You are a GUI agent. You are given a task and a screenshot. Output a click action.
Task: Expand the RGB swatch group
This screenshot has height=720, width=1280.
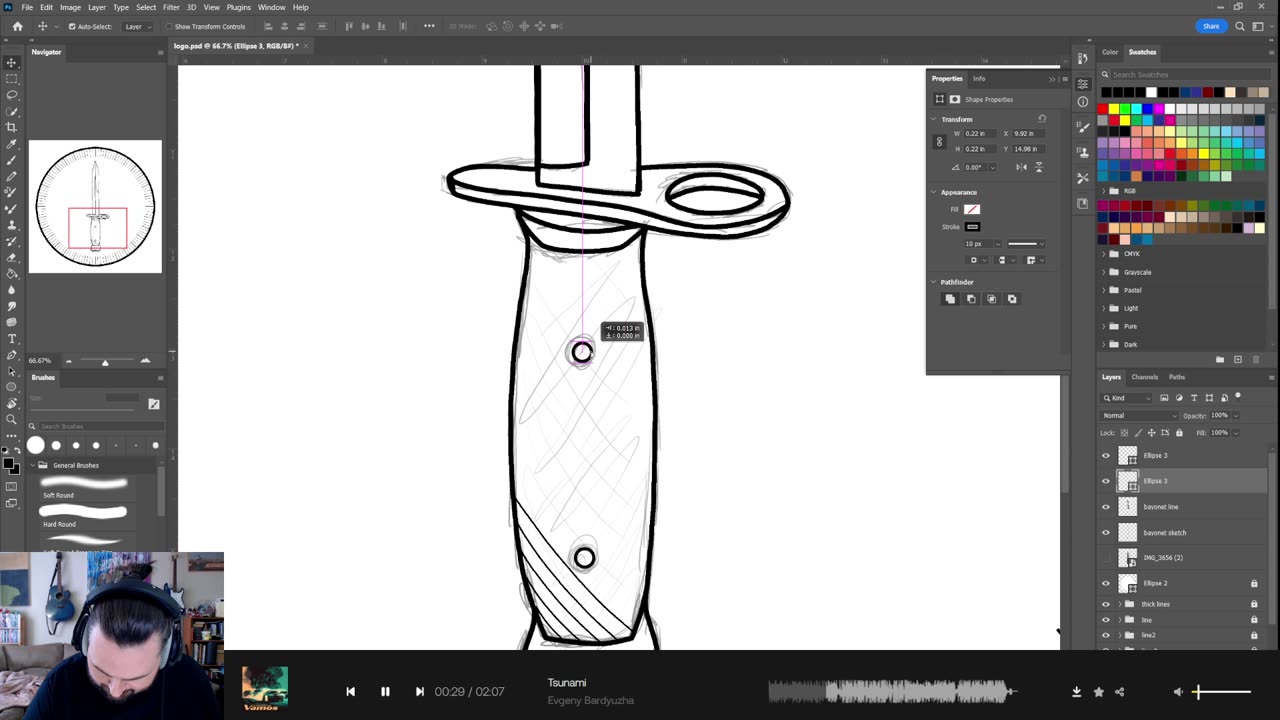point(1104,191)
